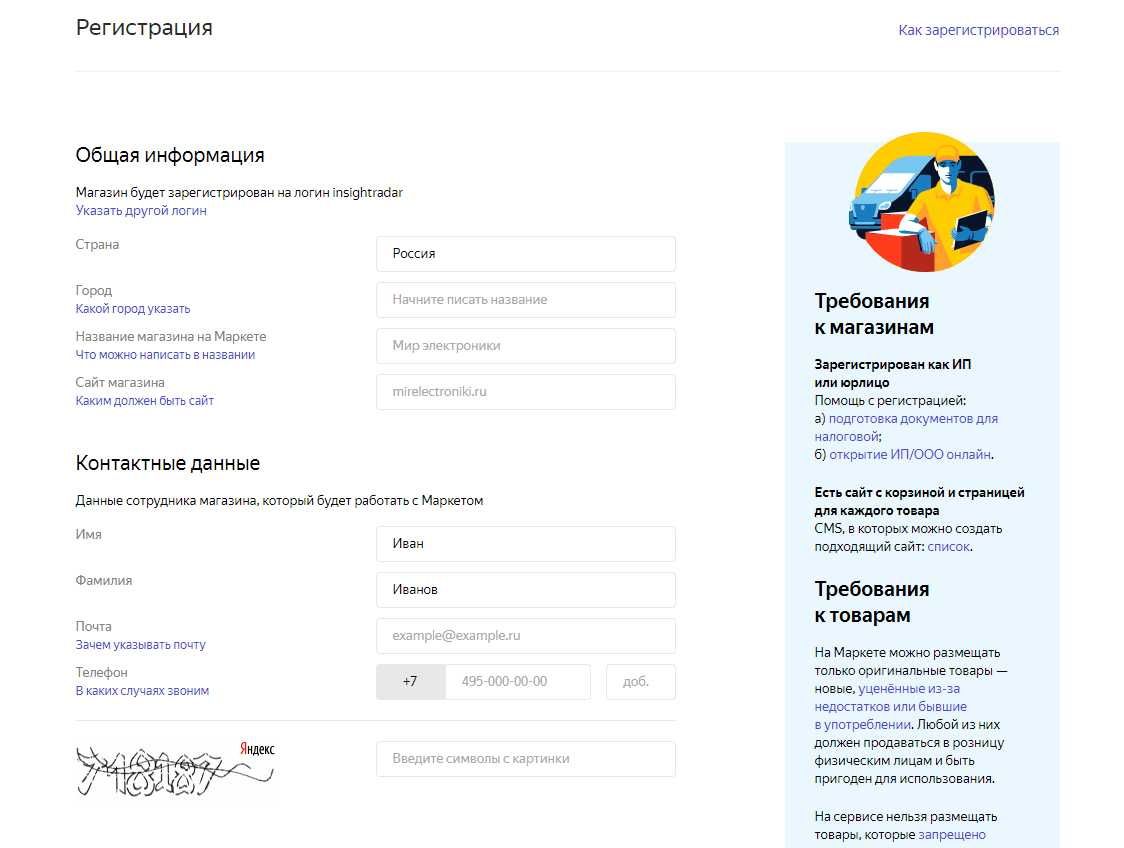1124x848 pixels.
Task: Open Что можно написать в названии link
Action: coord(165,355)
